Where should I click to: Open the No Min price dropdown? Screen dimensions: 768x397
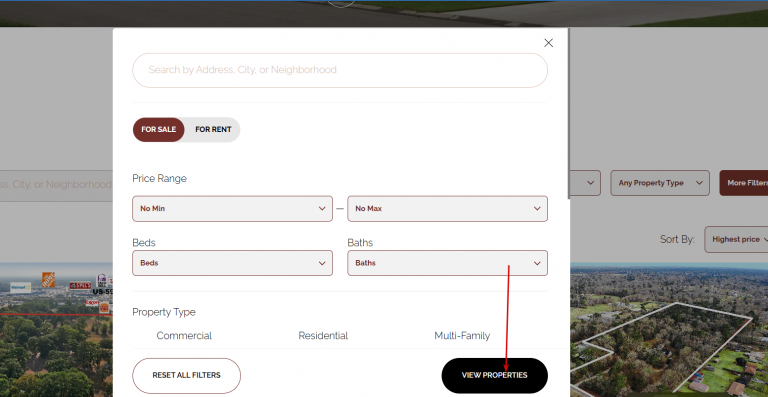[232, 209]
